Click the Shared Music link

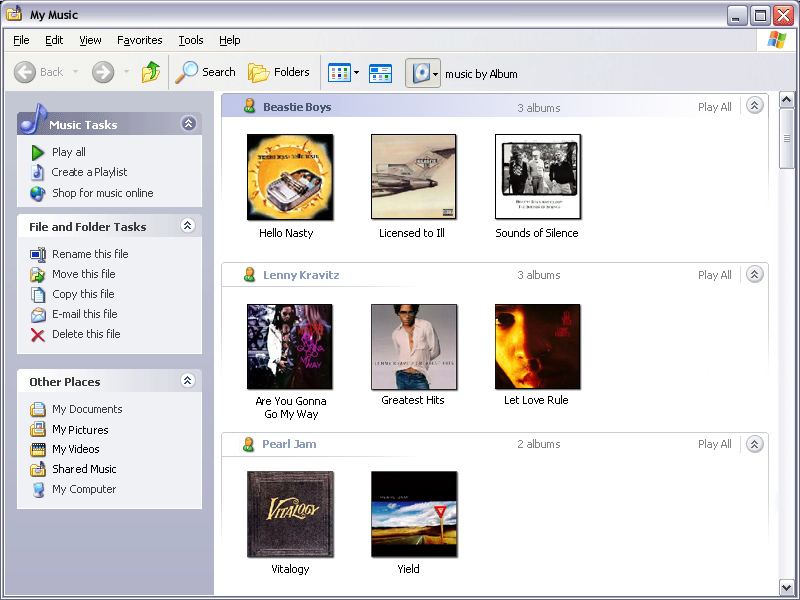coord(84,469)
